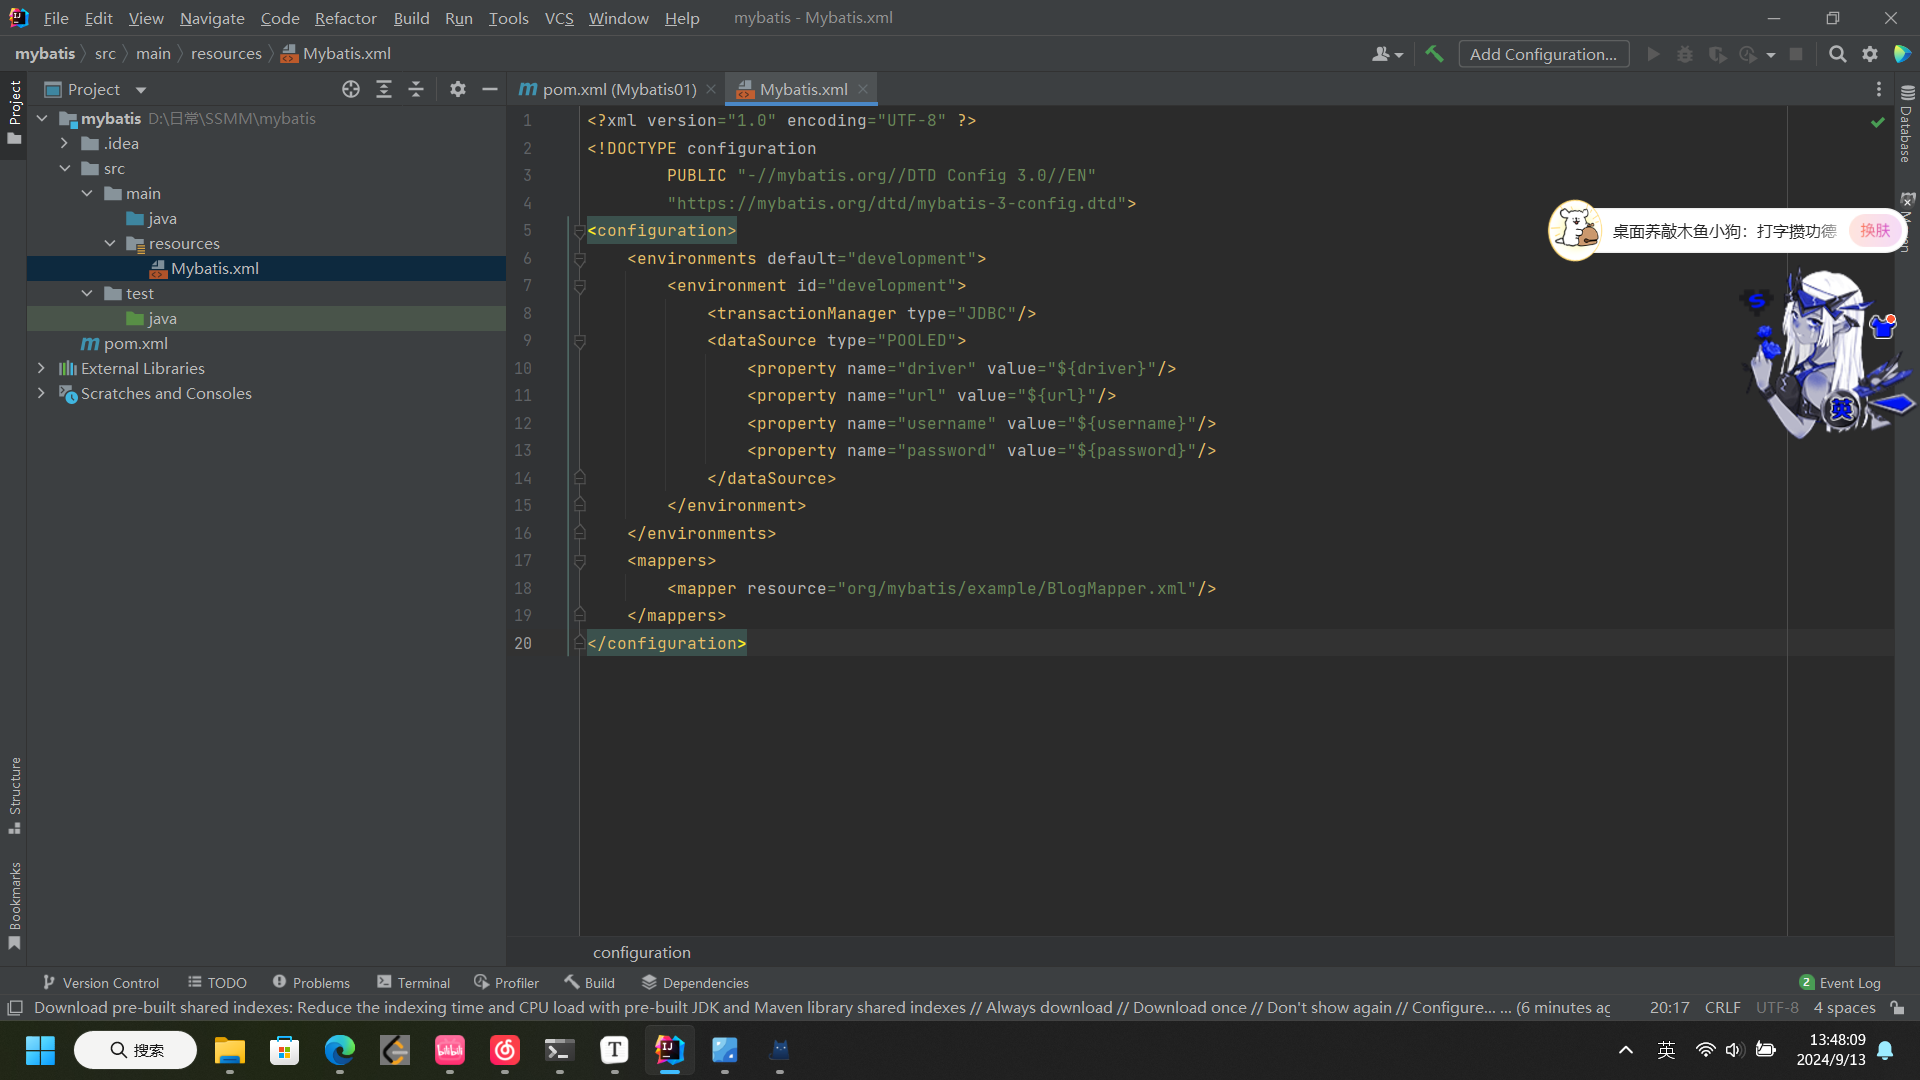
Task: Open the Event Log
Action: click(x=1839, y=983)
